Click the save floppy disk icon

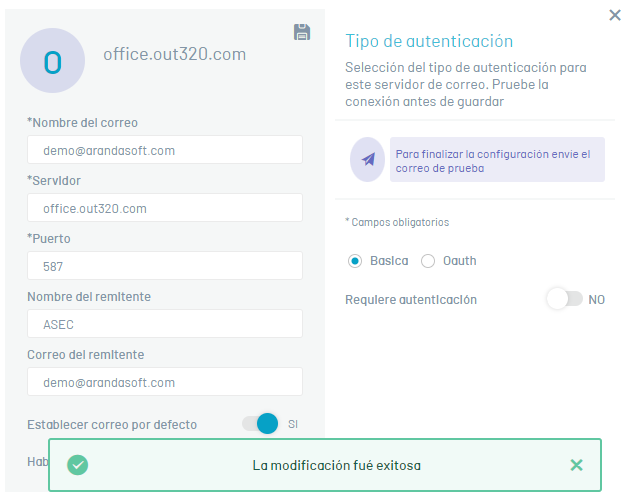coord(302,32)
